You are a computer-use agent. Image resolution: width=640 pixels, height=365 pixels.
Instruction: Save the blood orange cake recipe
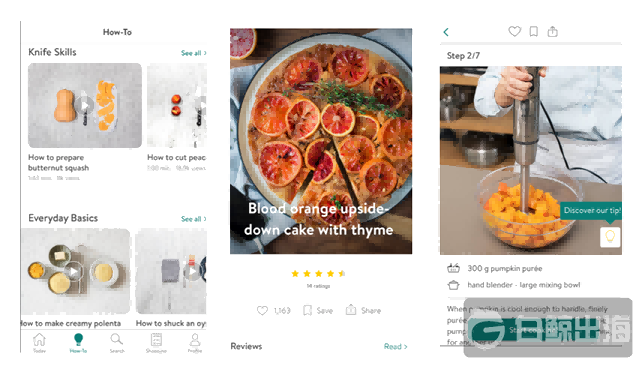[318, 311]
